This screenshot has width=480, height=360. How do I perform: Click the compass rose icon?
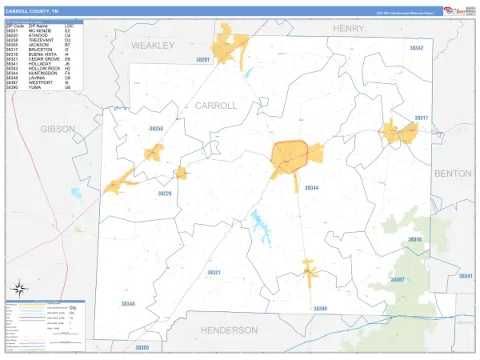tap(19, 289)
